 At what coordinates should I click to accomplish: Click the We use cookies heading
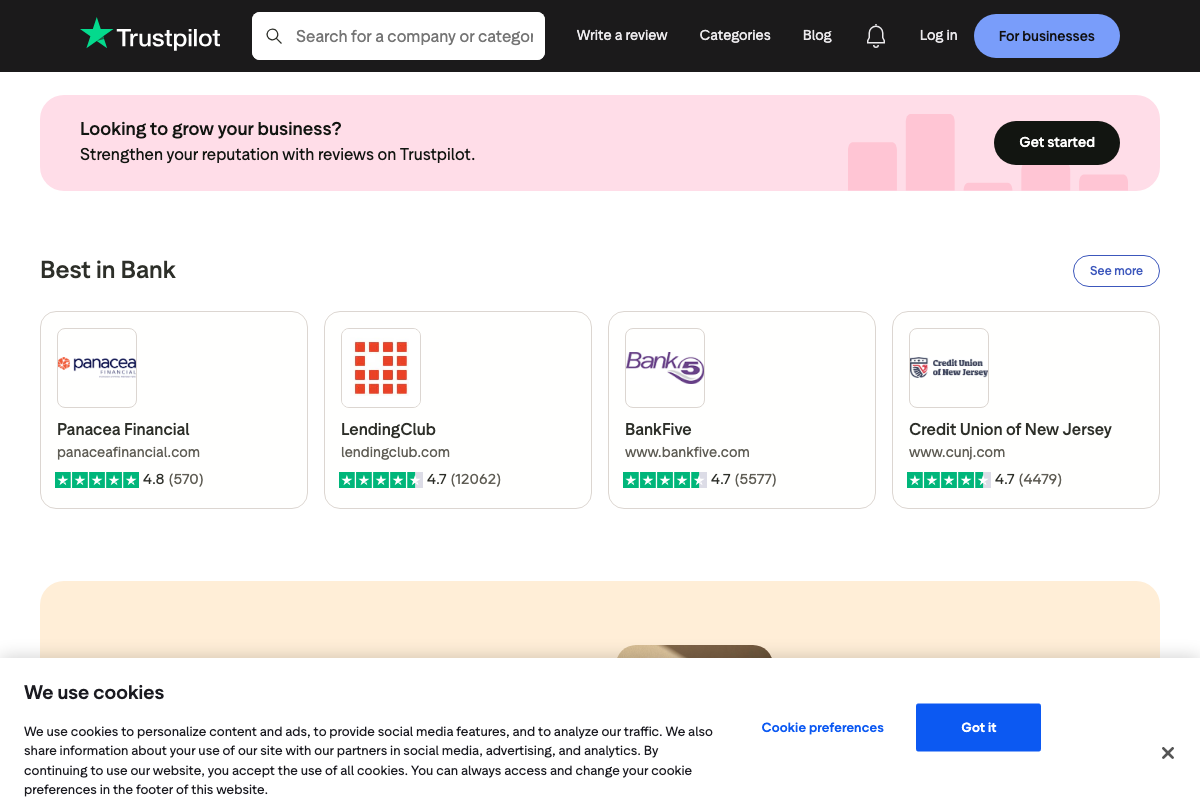pos(94,692)
